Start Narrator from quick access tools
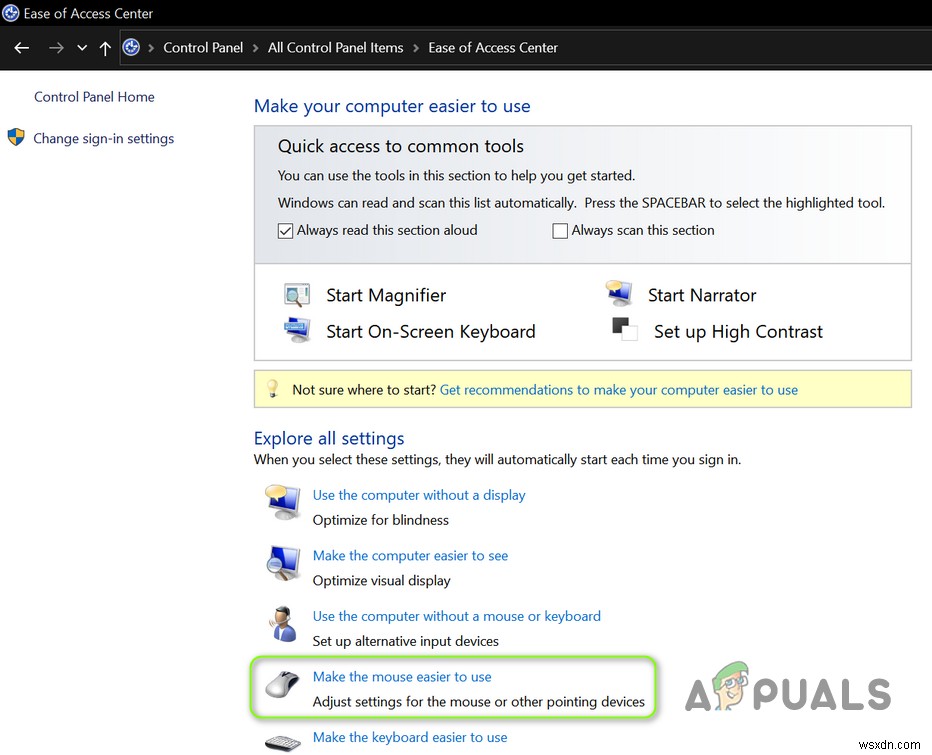932x755 pixels. [702, 295]
